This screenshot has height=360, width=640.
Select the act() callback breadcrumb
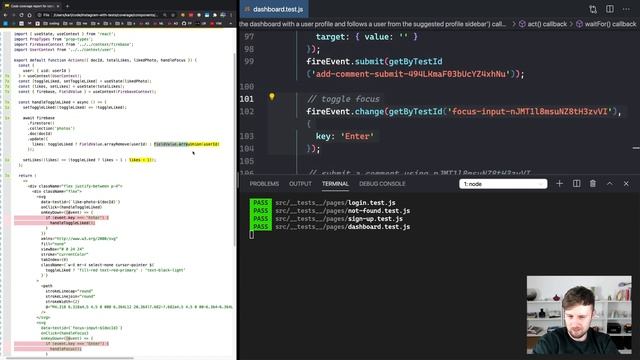pyautogui.click(x=543, y=24)
